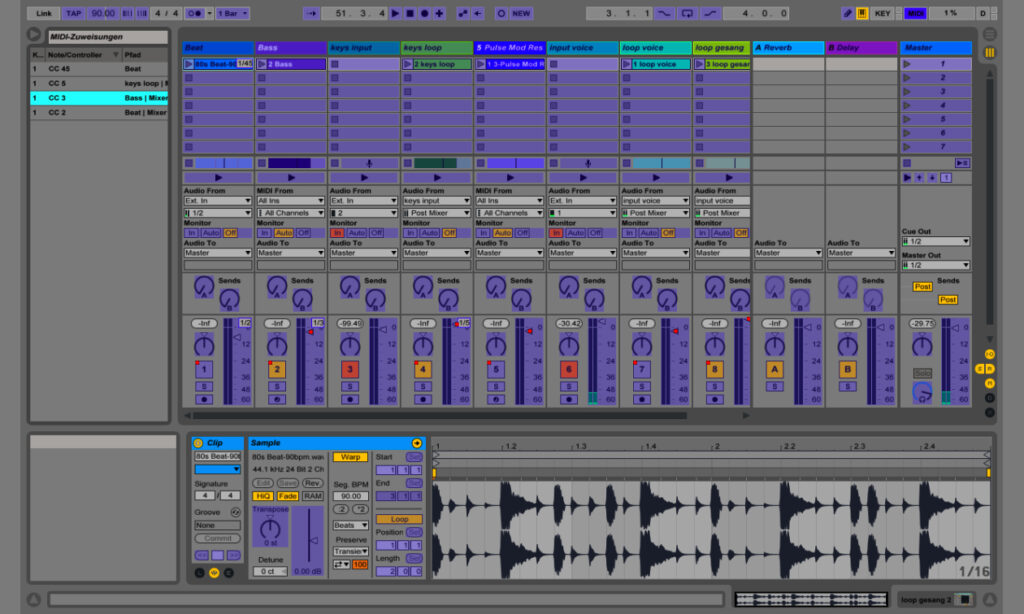Launch the 2 keys loop clip
Viewport: 1024px width, 614px height.
pyautogui.click(x=408, y=64)
